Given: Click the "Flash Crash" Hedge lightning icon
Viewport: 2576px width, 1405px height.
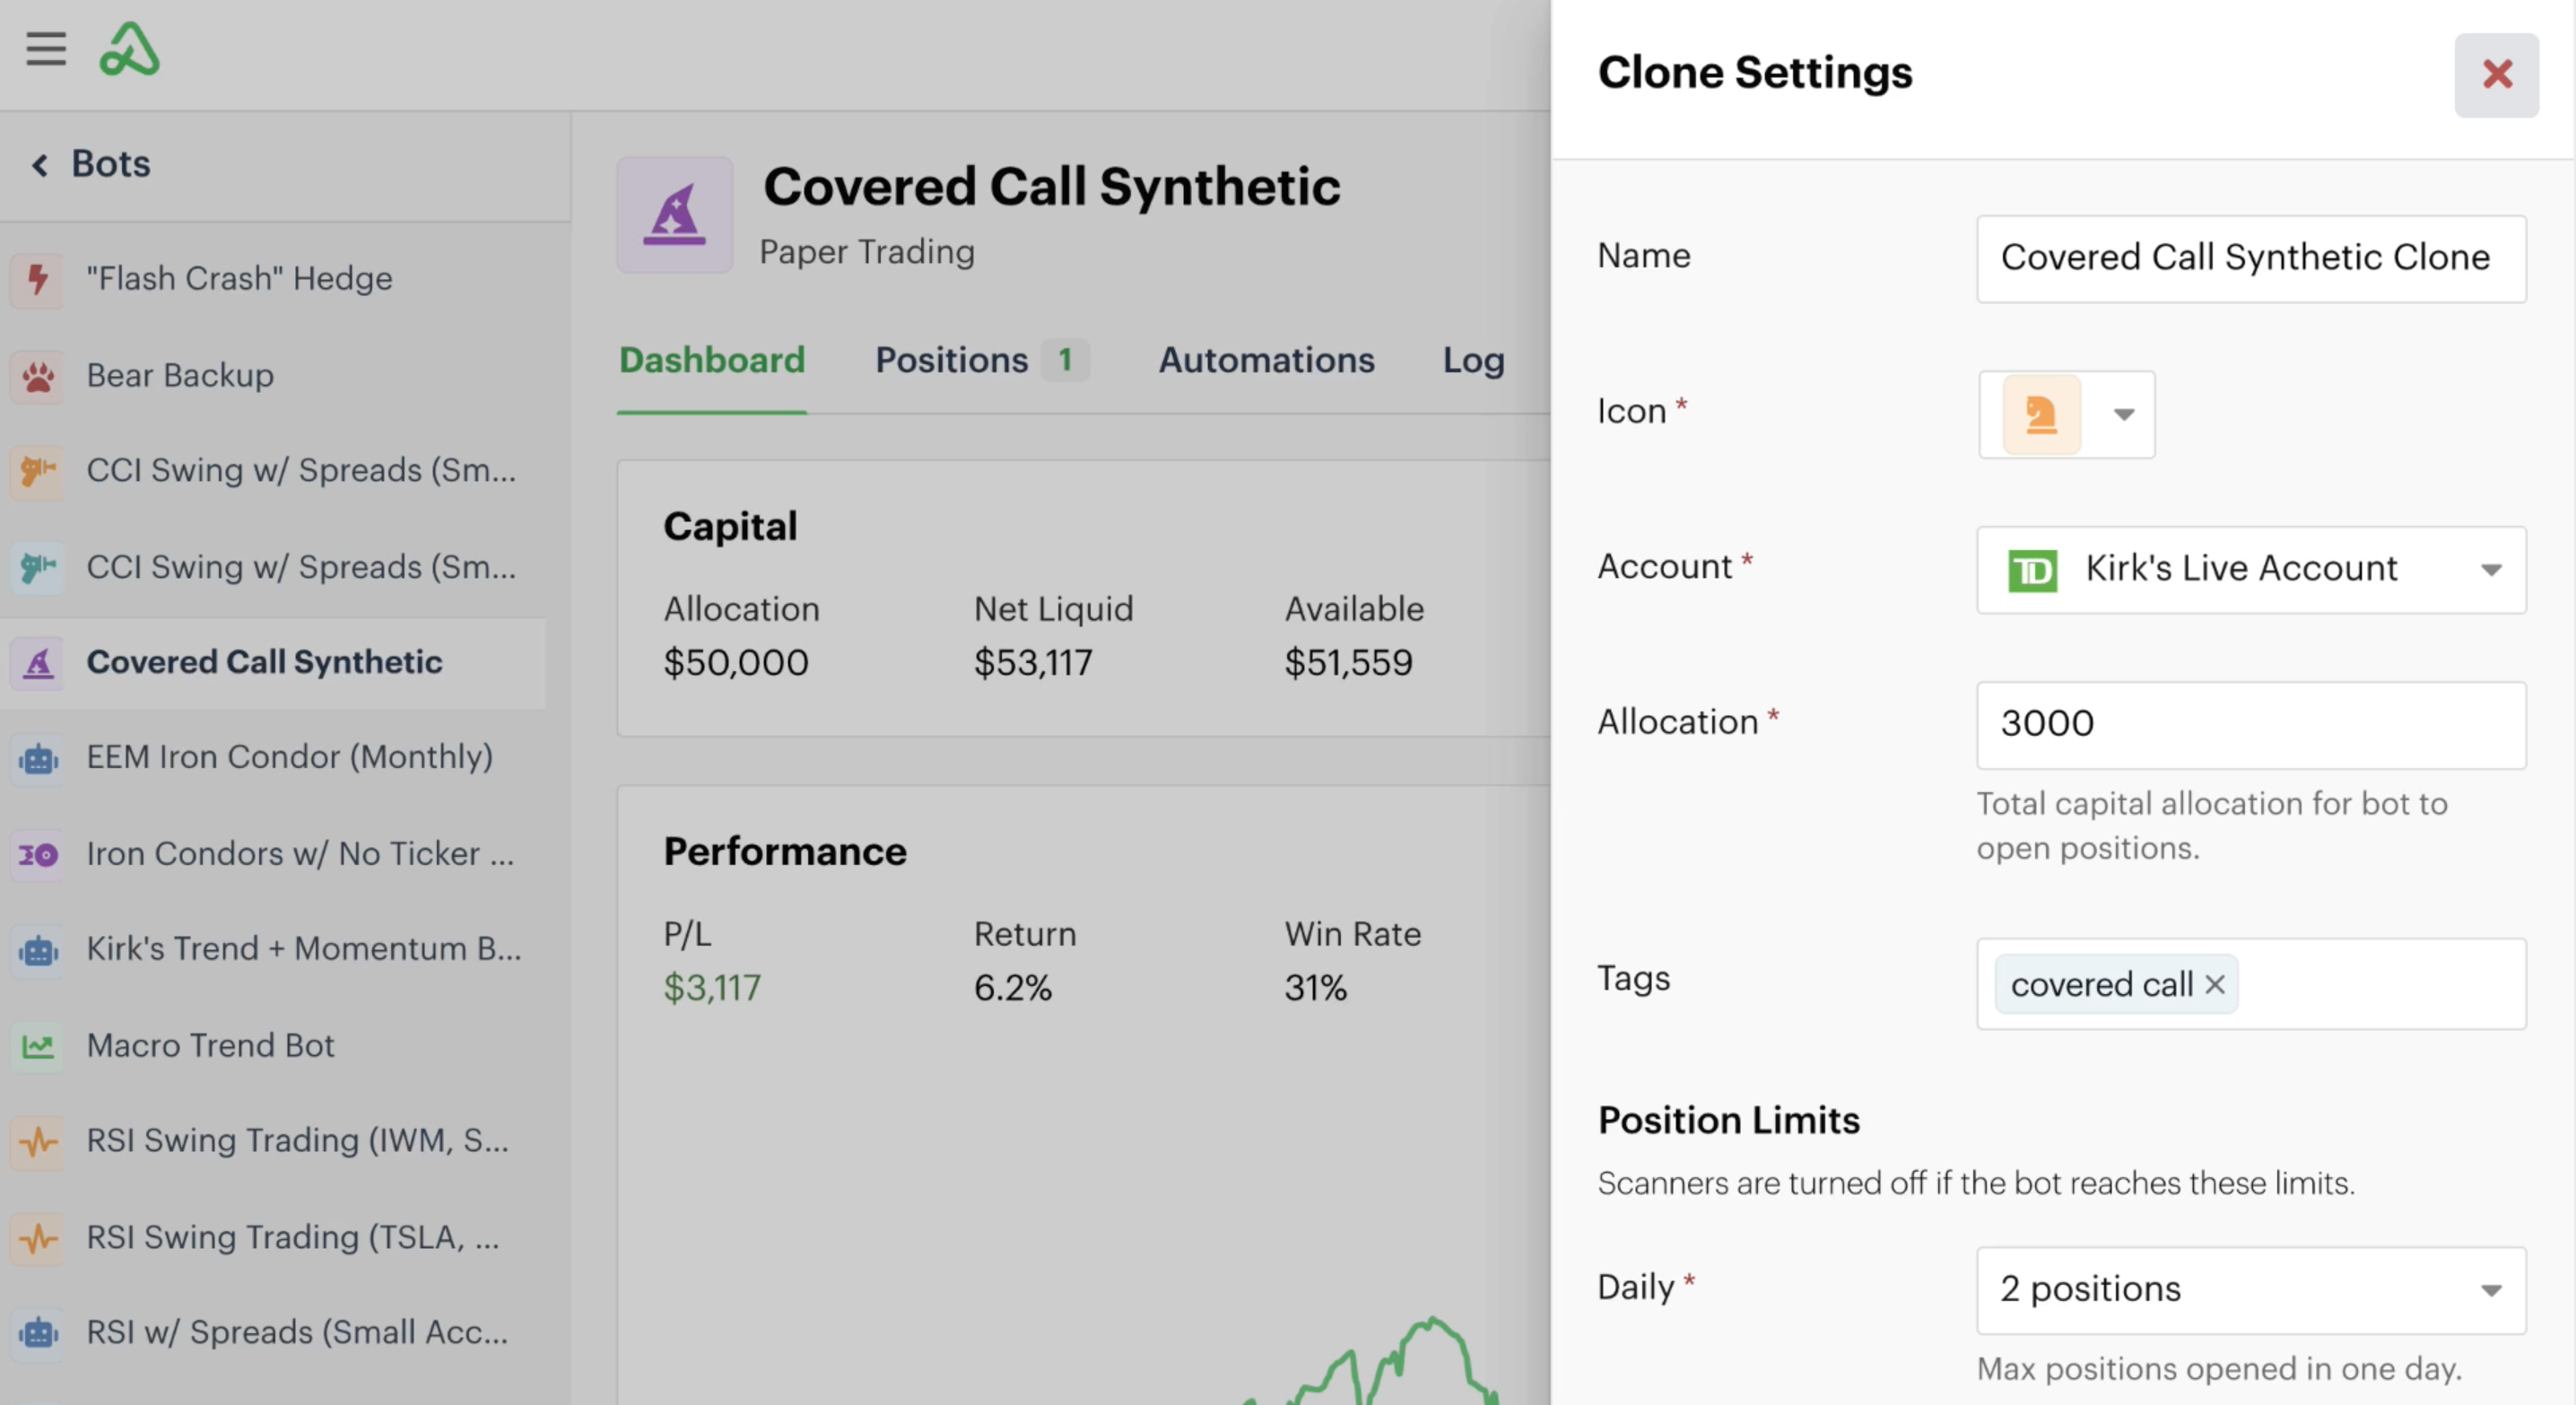Looking at the screenshot, I should [x=38, y=278].
